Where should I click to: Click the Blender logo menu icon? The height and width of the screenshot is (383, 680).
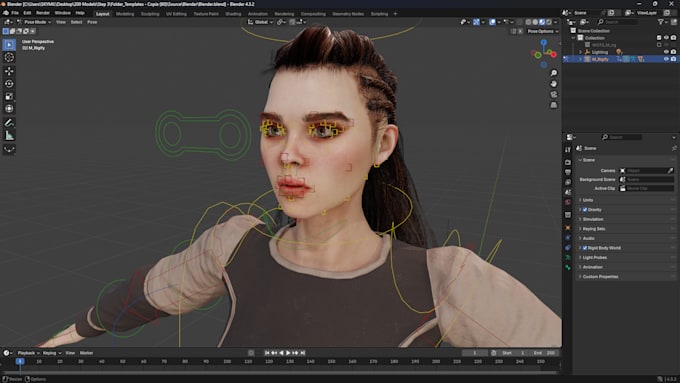[5, 13]
